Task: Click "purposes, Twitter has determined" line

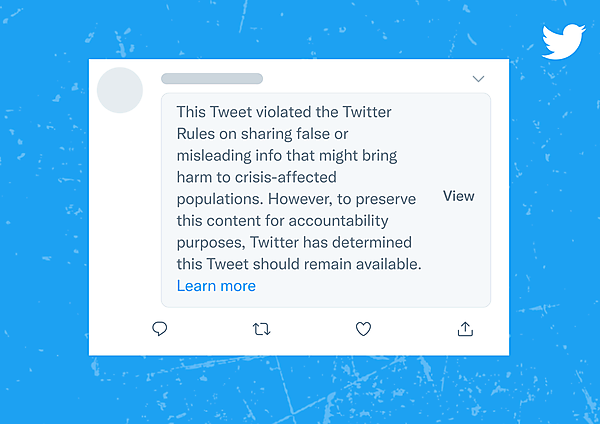Action: (x=294, y=242)
